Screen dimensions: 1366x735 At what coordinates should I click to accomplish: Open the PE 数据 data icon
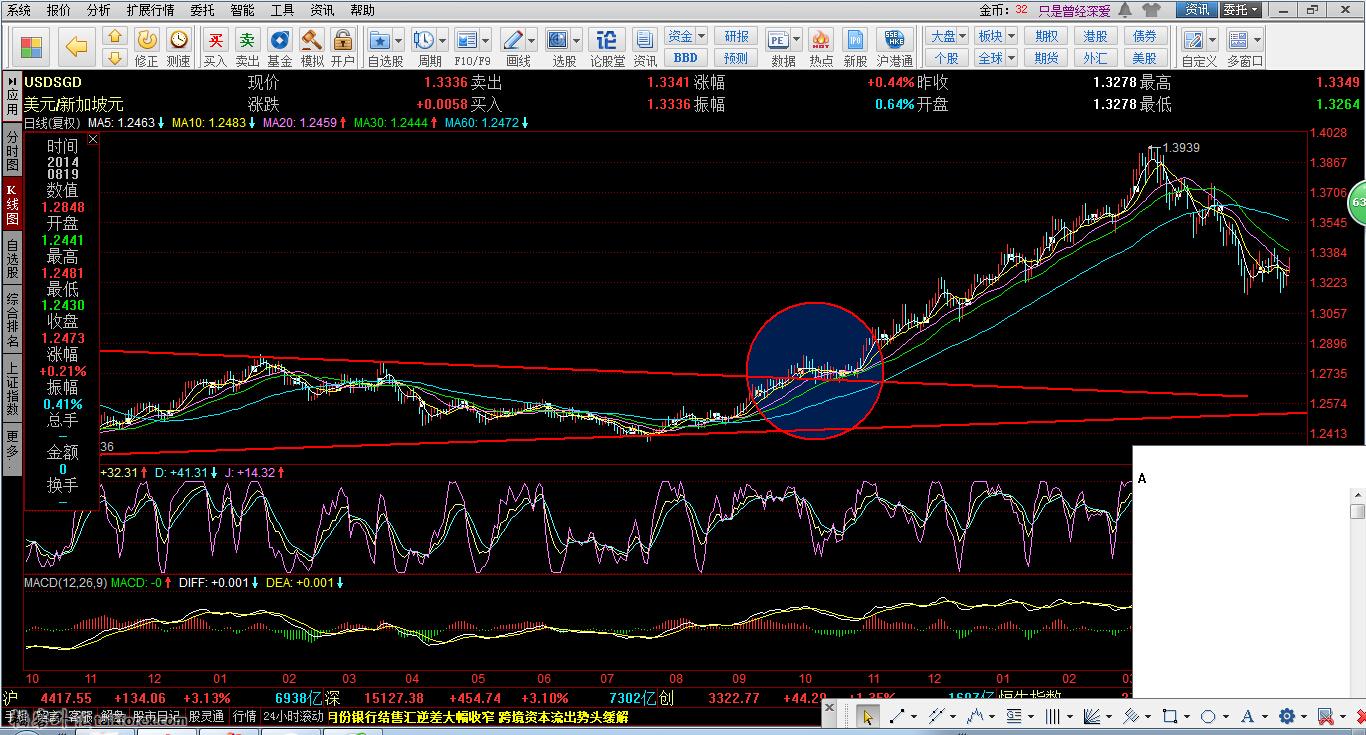[x=778, y=40]
